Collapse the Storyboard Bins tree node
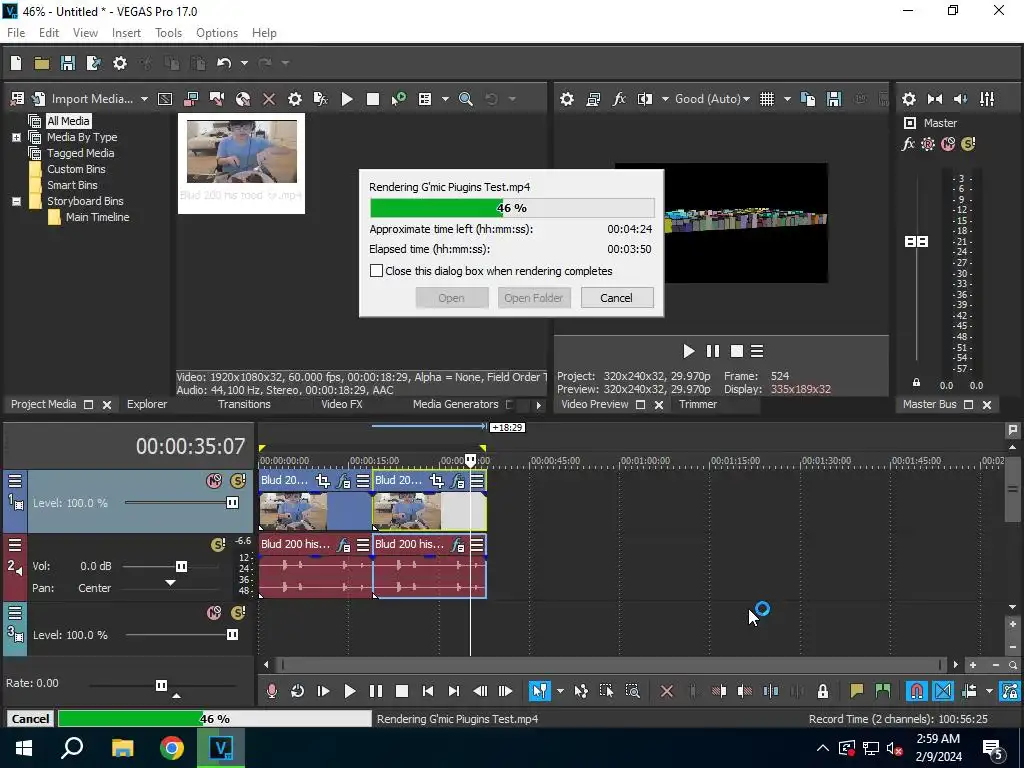 16,201
